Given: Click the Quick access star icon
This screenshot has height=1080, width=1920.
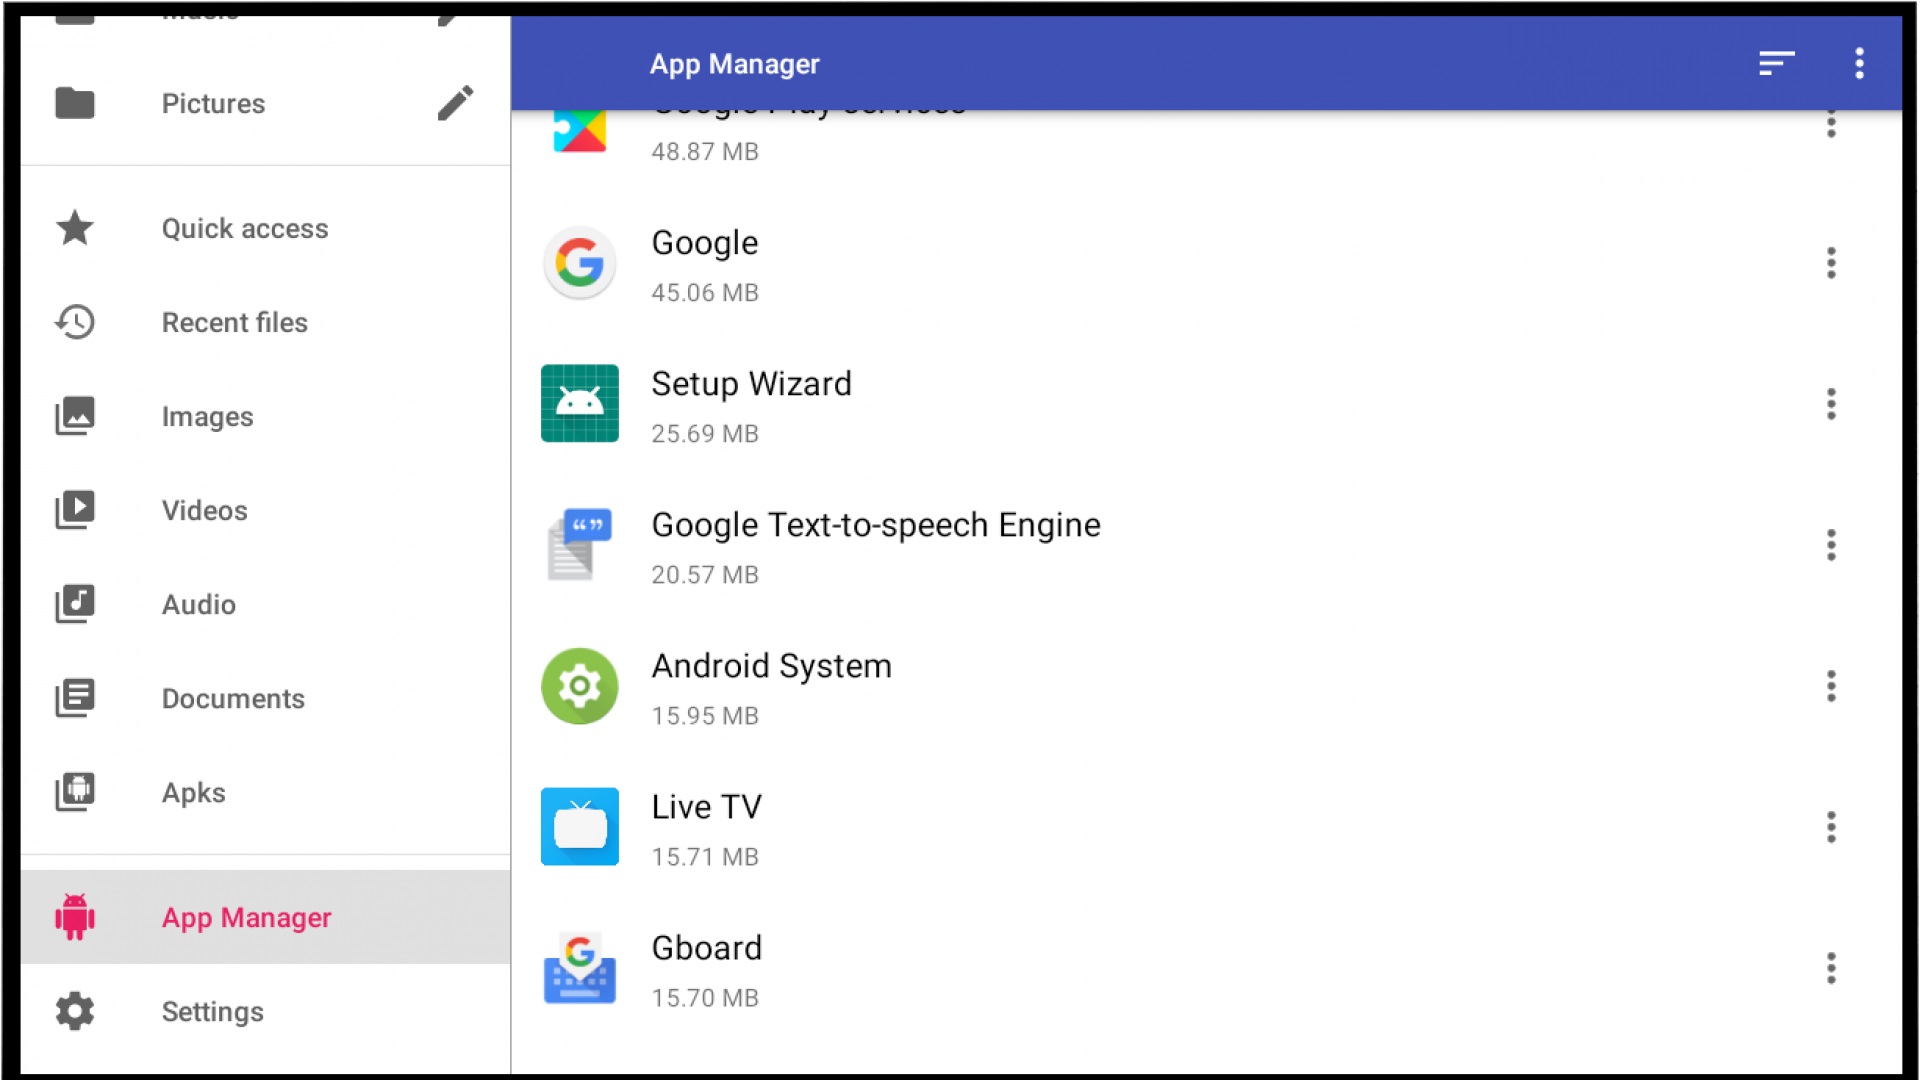Looking at the screenshot, I should click(75, 228).
